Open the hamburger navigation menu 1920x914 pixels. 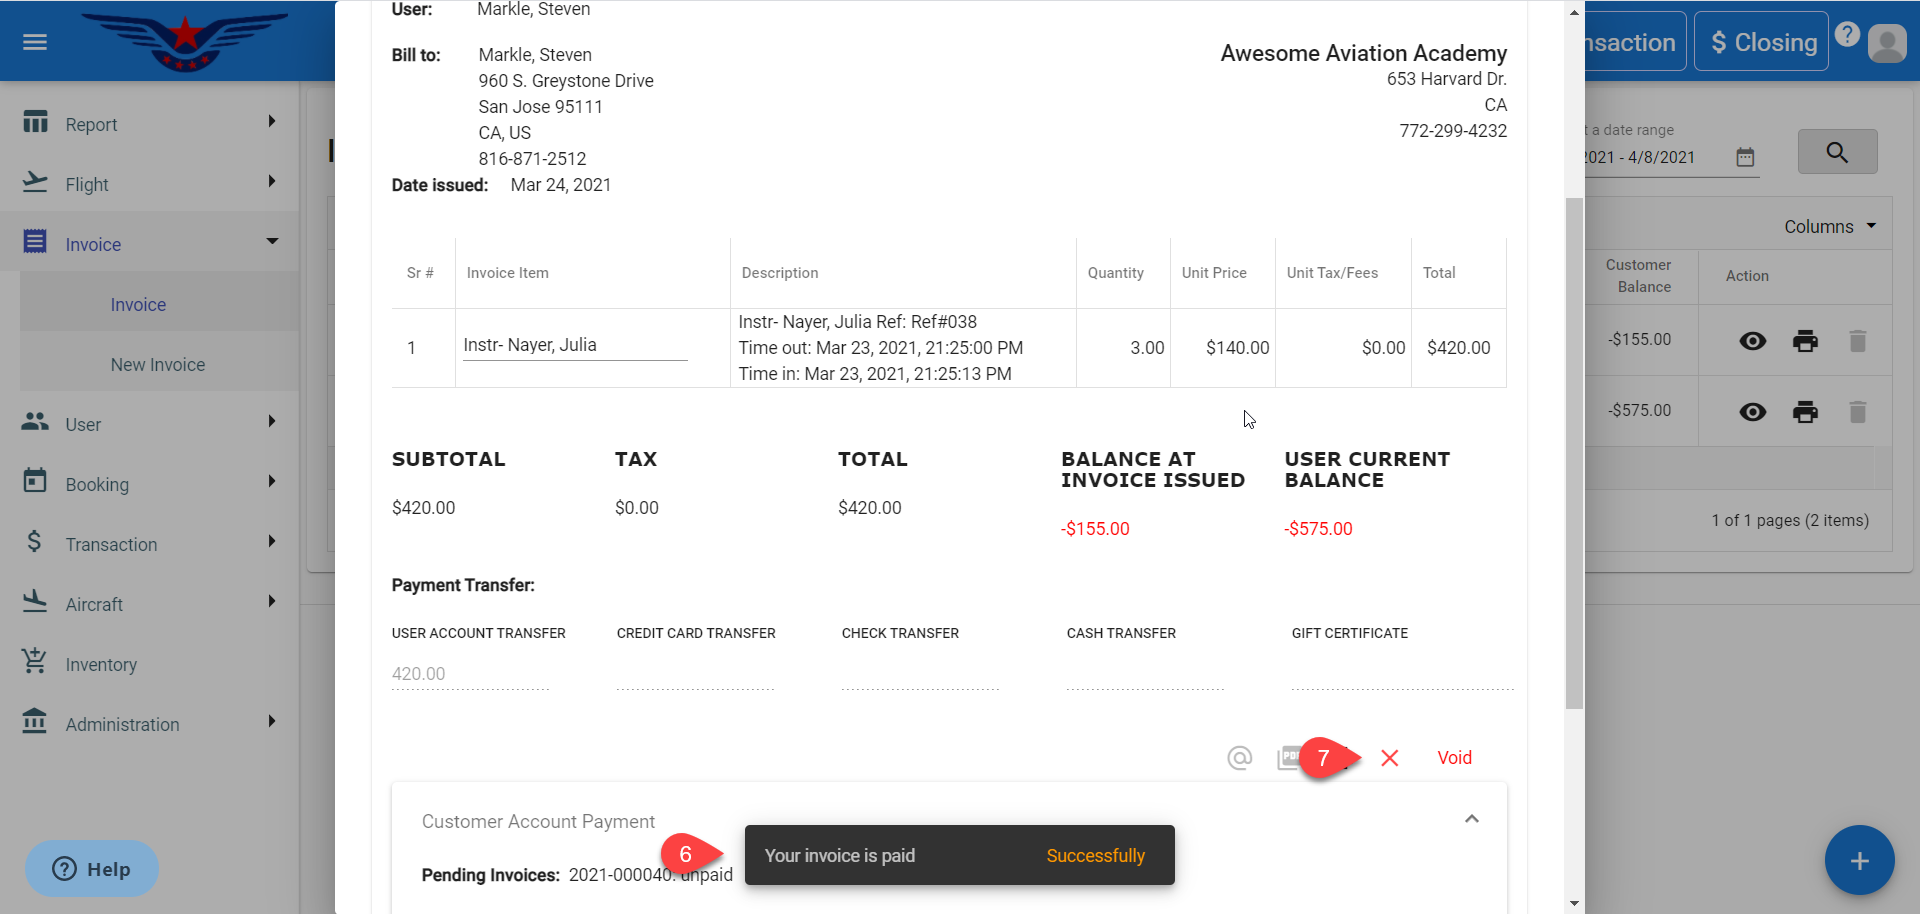pyautogui.click(x=35, y=42)
